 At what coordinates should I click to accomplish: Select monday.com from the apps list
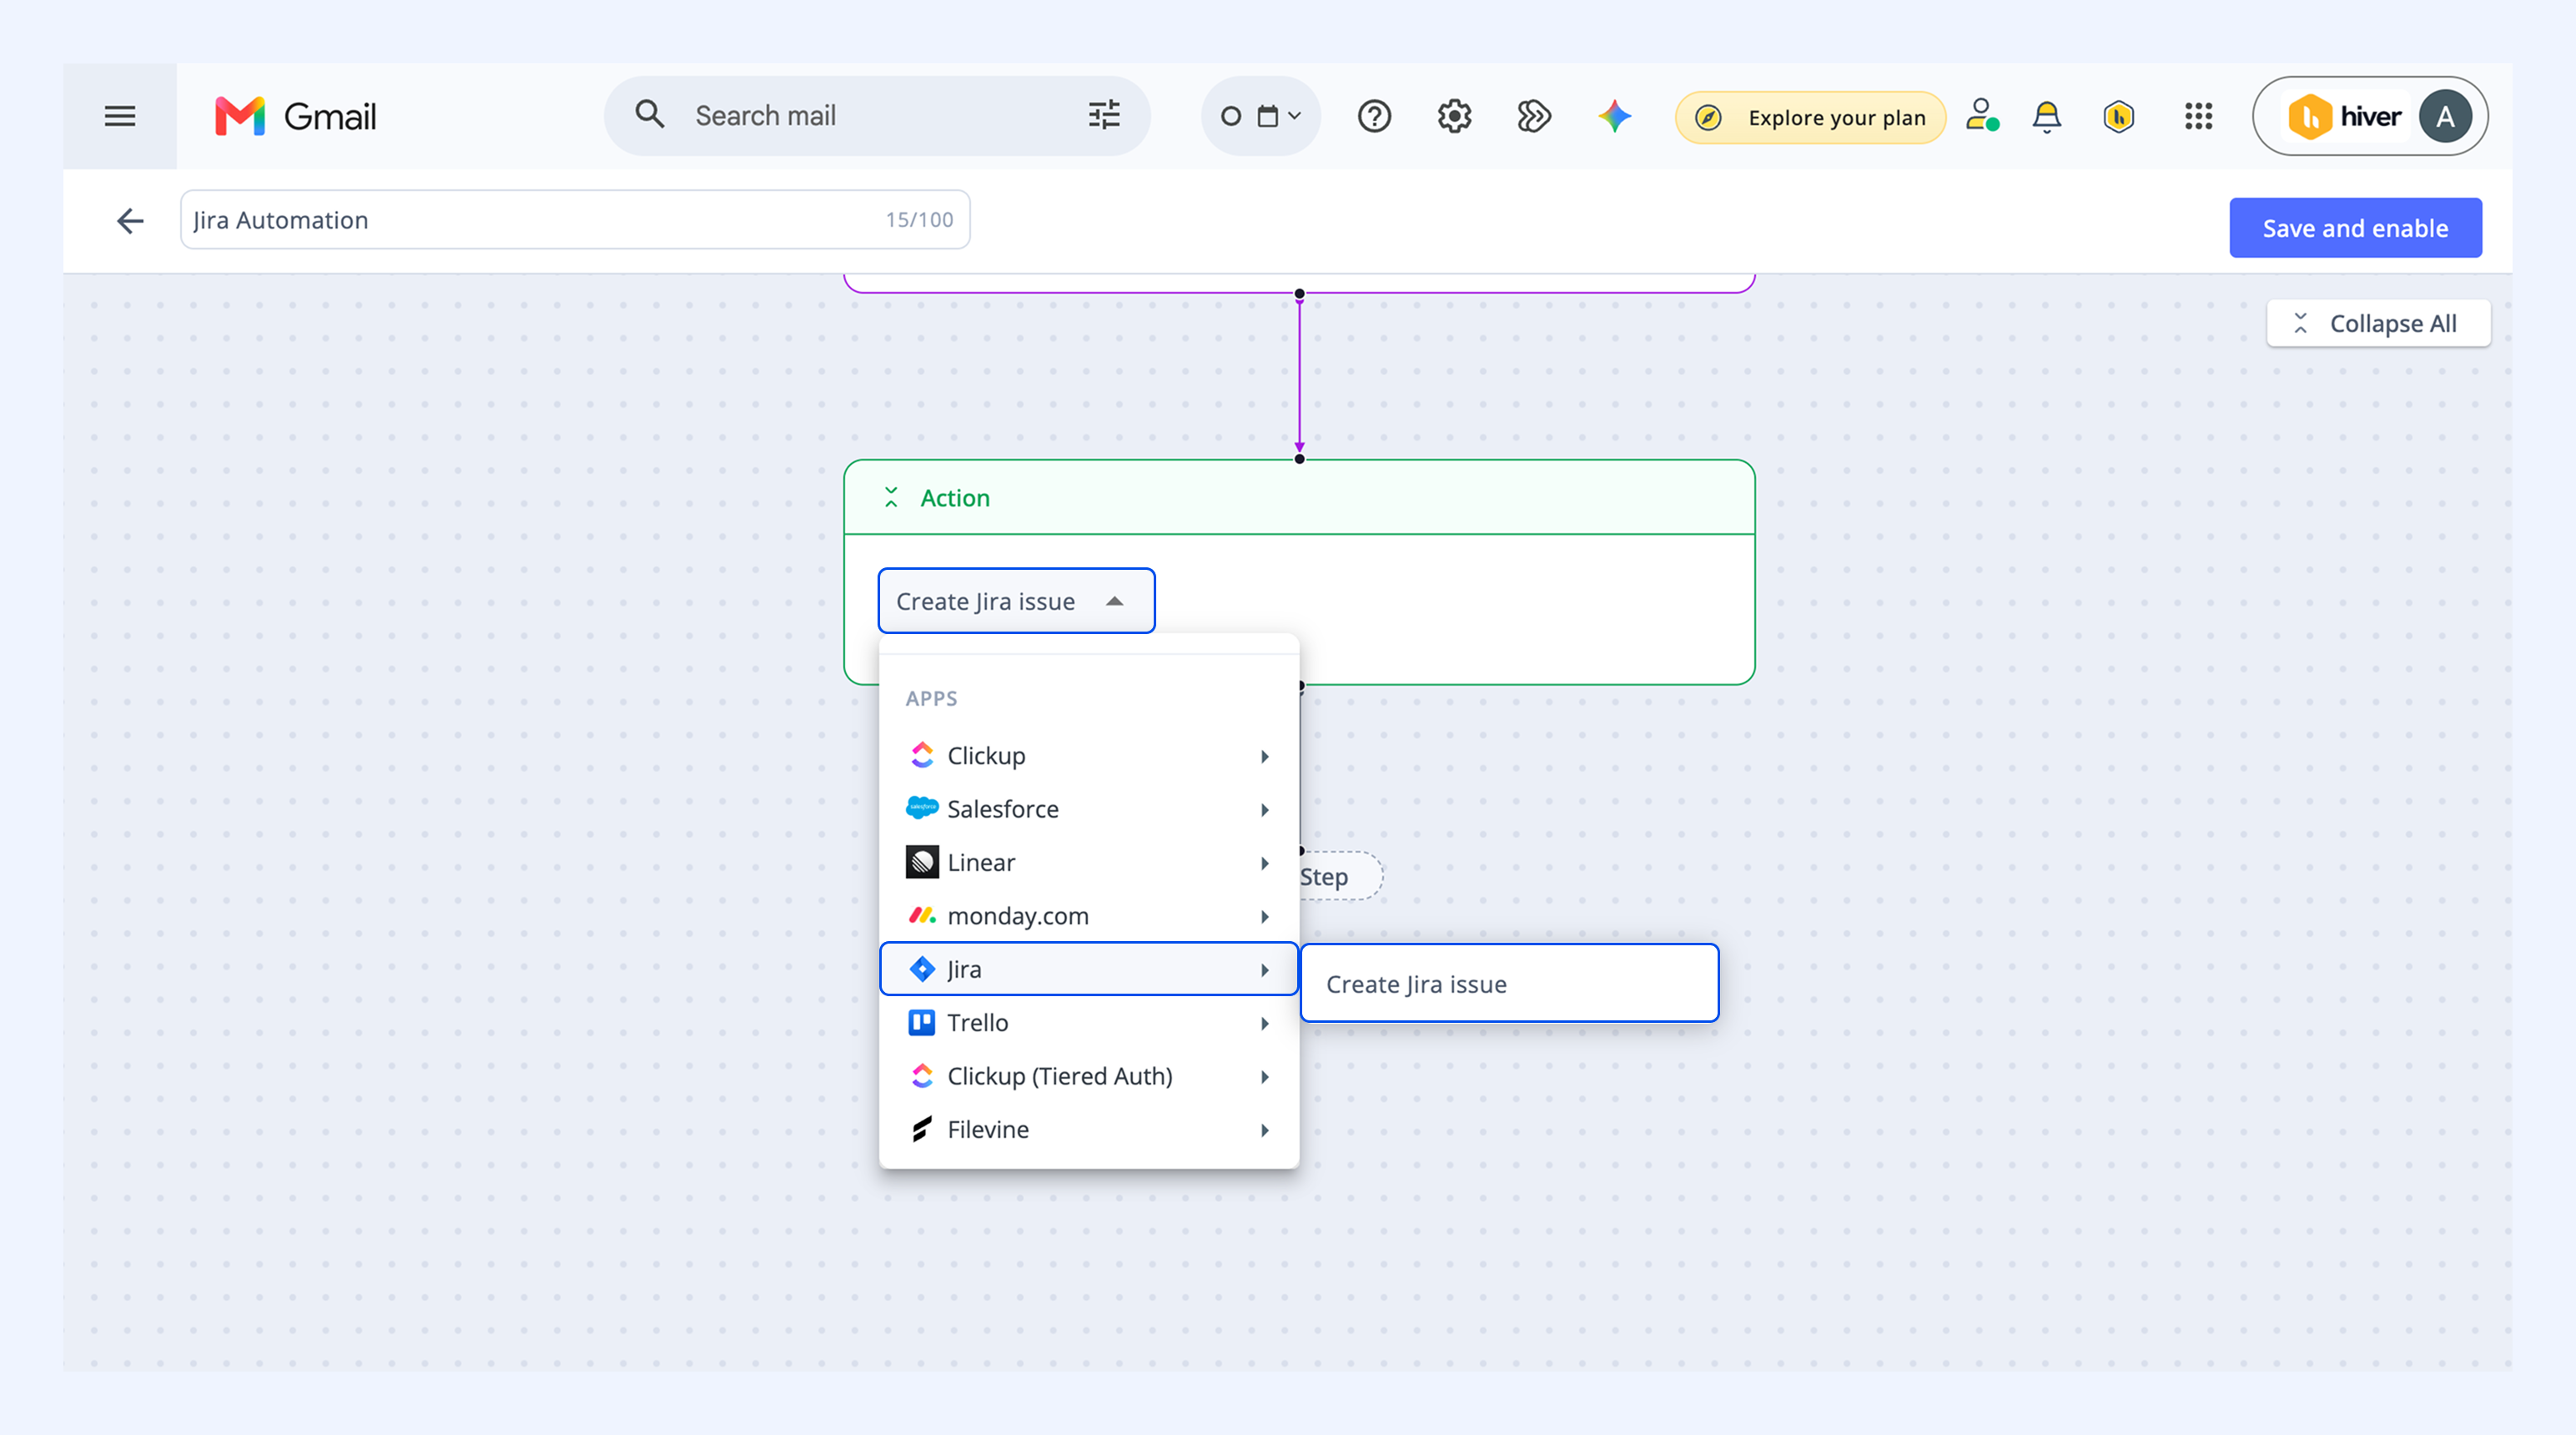[x=1089, y=915]
